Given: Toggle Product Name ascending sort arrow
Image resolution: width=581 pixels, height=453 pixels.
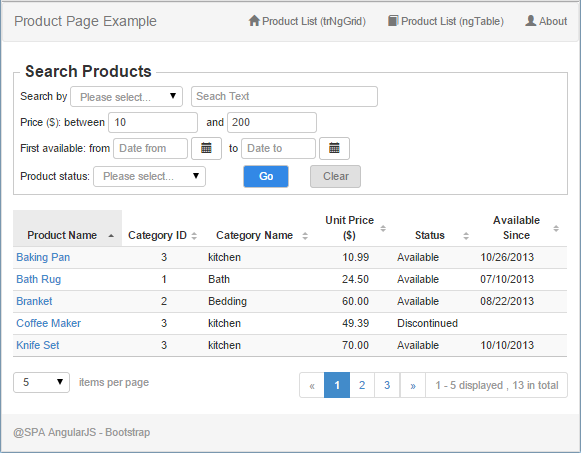Looking at the screenshot, I should pos(111,236).
